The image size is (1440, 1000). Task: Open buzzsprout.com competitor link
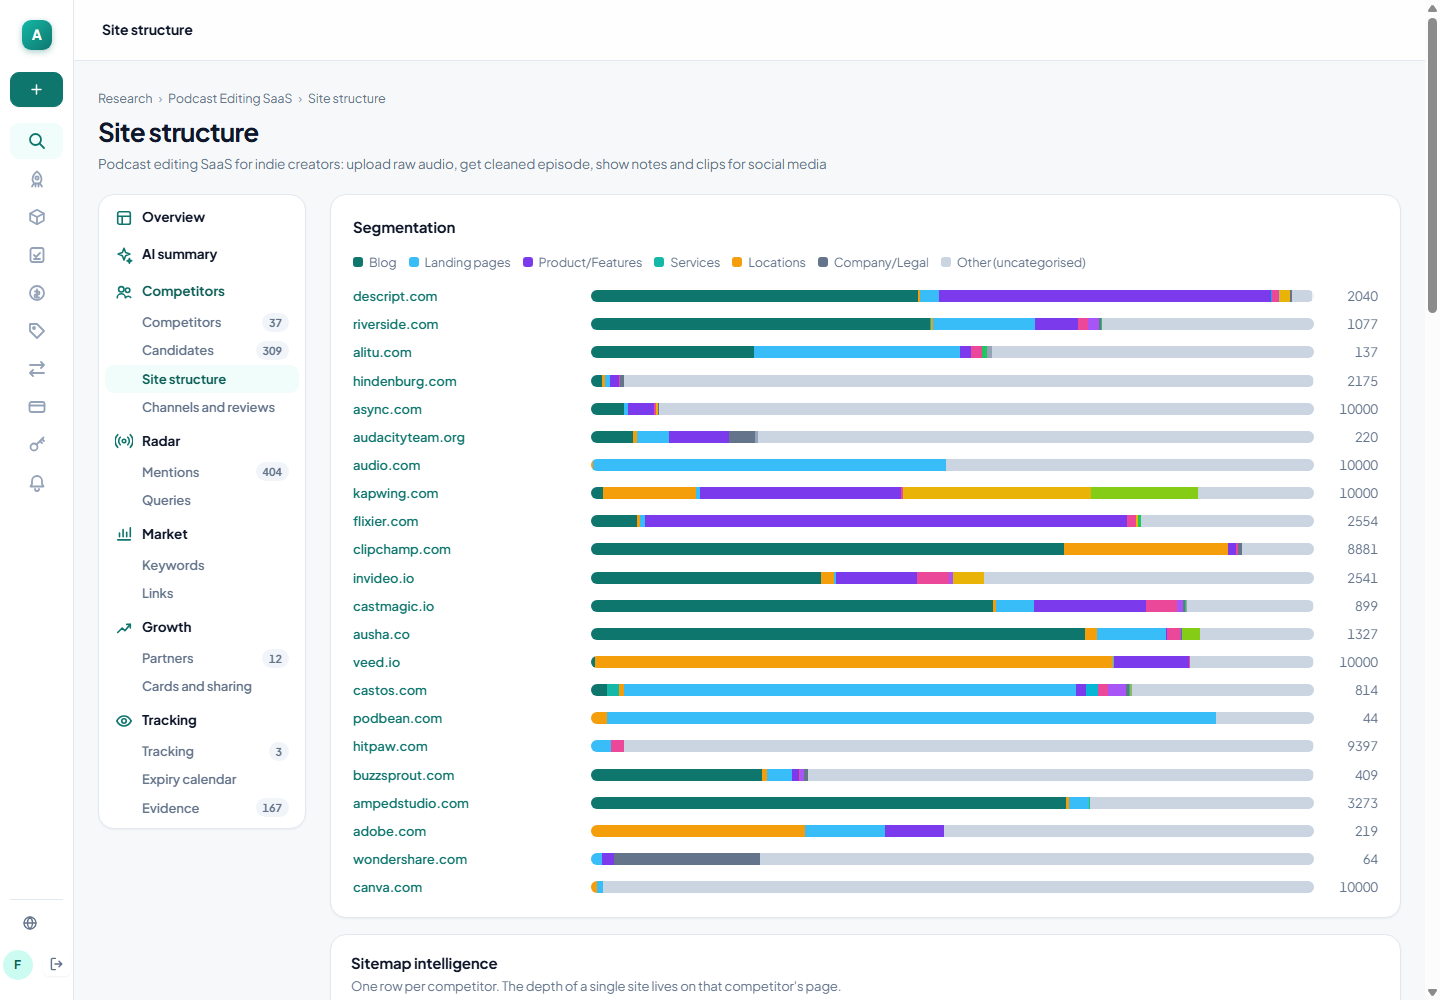coord(403,775)
